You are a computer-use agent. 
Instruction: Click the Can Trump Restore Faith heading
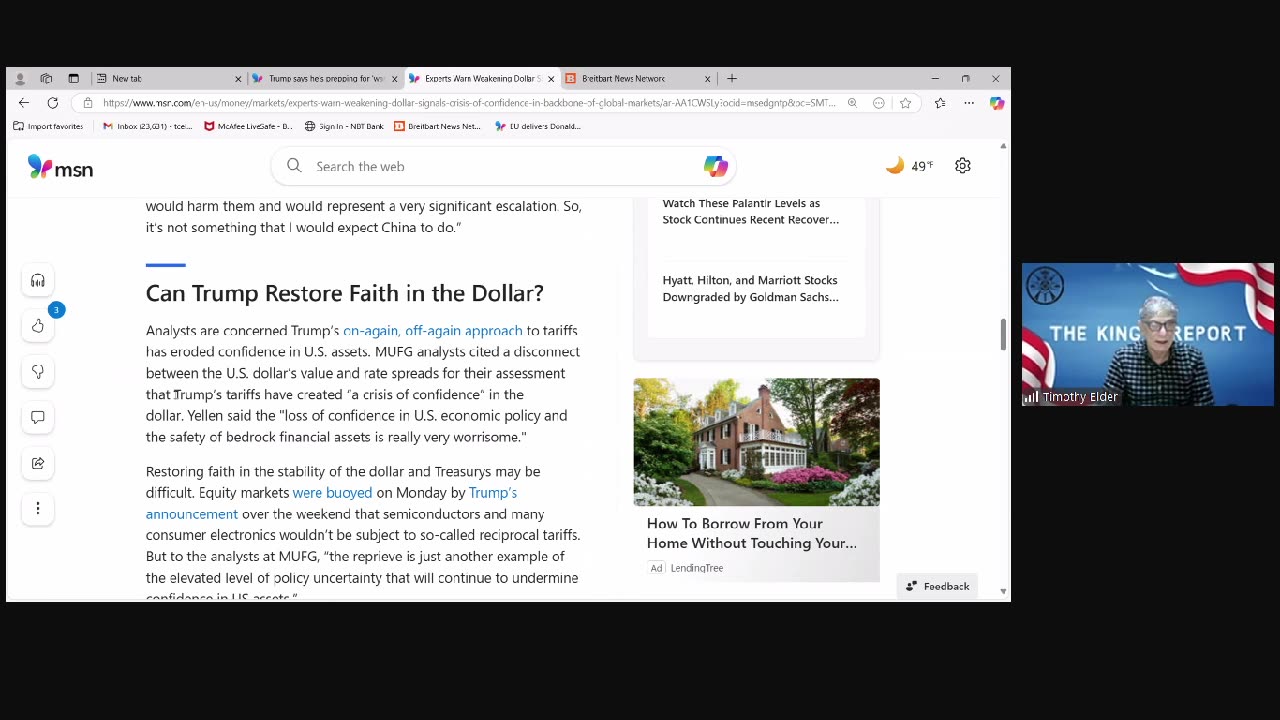click(x=345, y=293)
